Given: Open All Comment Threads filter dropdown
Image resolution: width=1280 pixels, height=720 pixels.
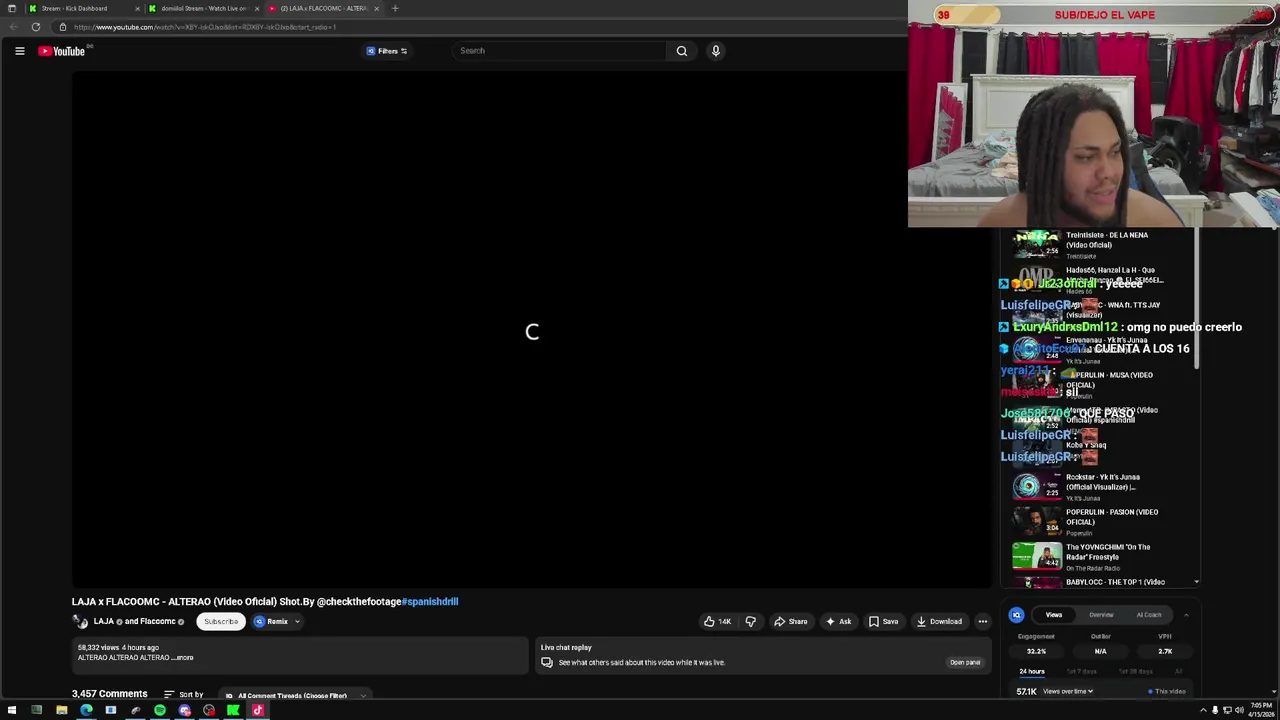Looking at the screenshot, I should coord(295,695).
